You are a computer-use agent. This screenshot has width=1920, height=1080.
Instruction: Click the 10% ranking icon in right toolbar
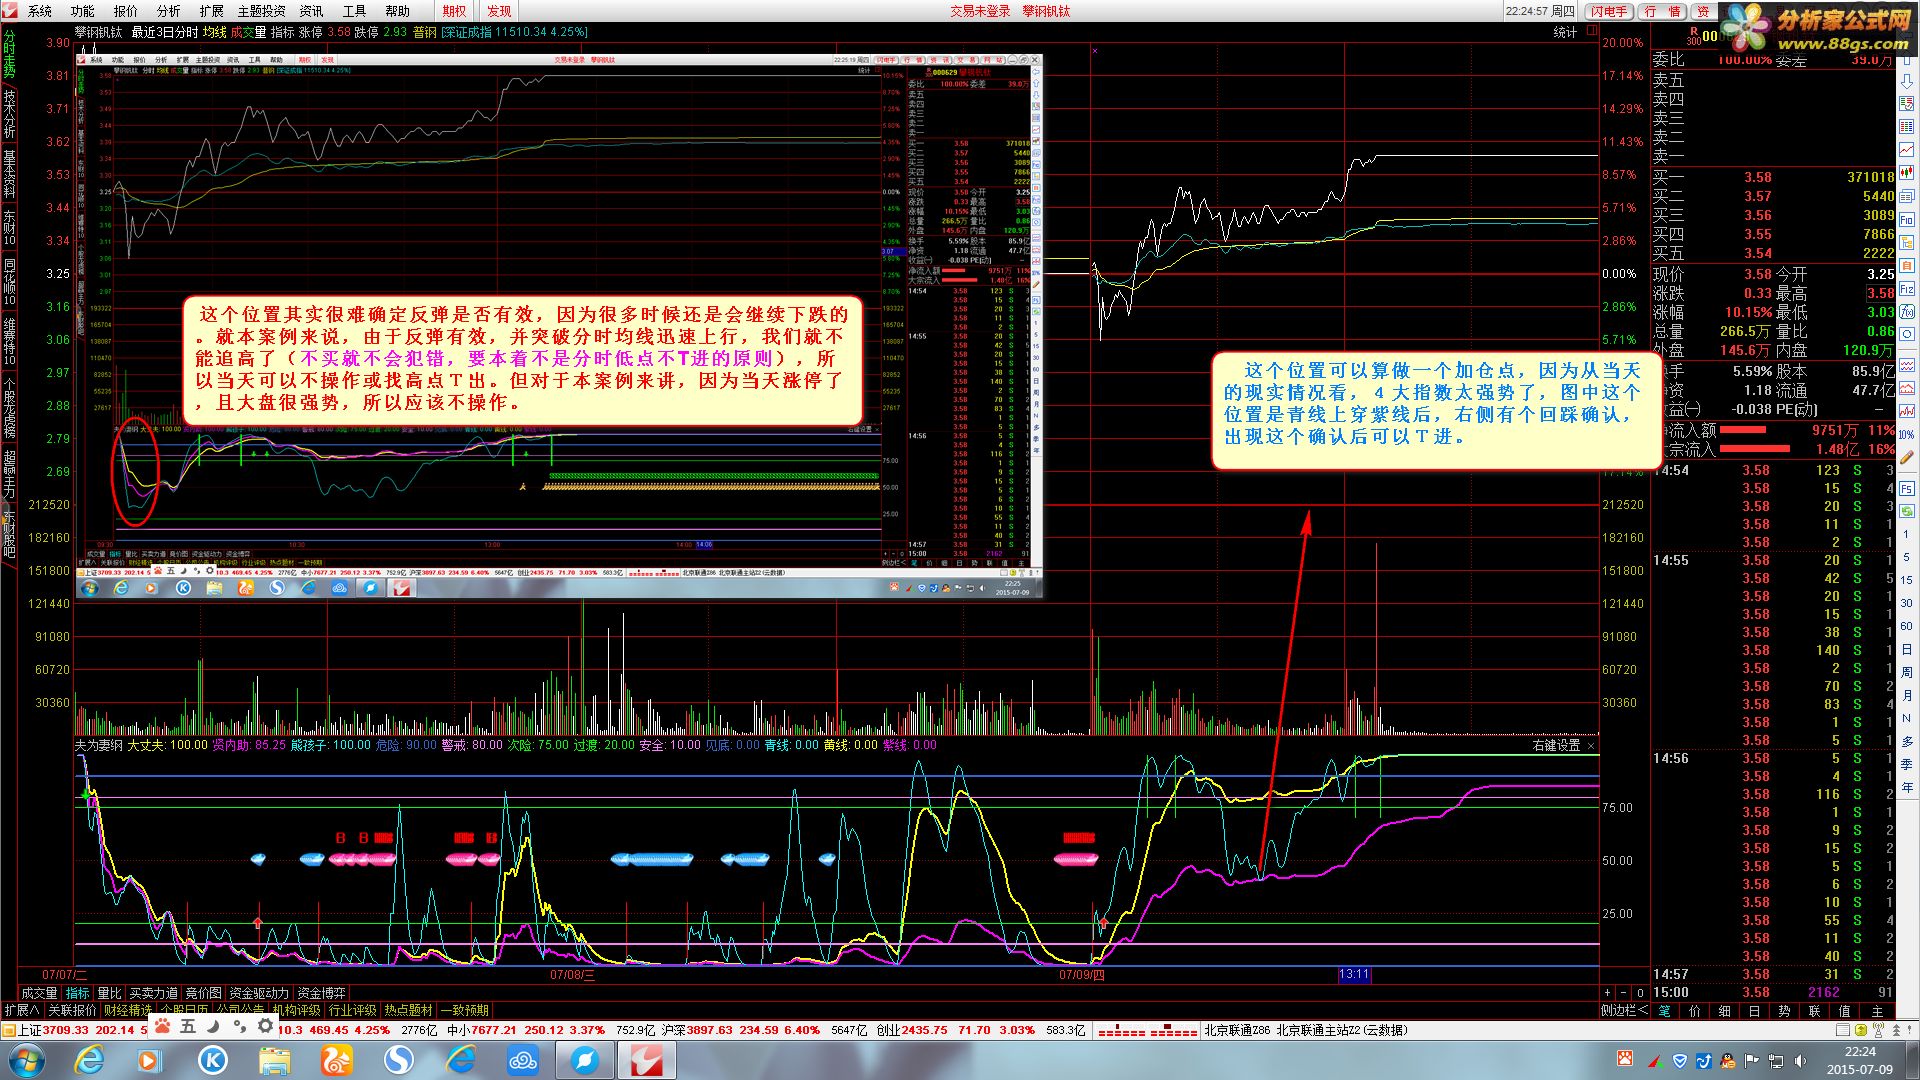tap(1907, 435)
